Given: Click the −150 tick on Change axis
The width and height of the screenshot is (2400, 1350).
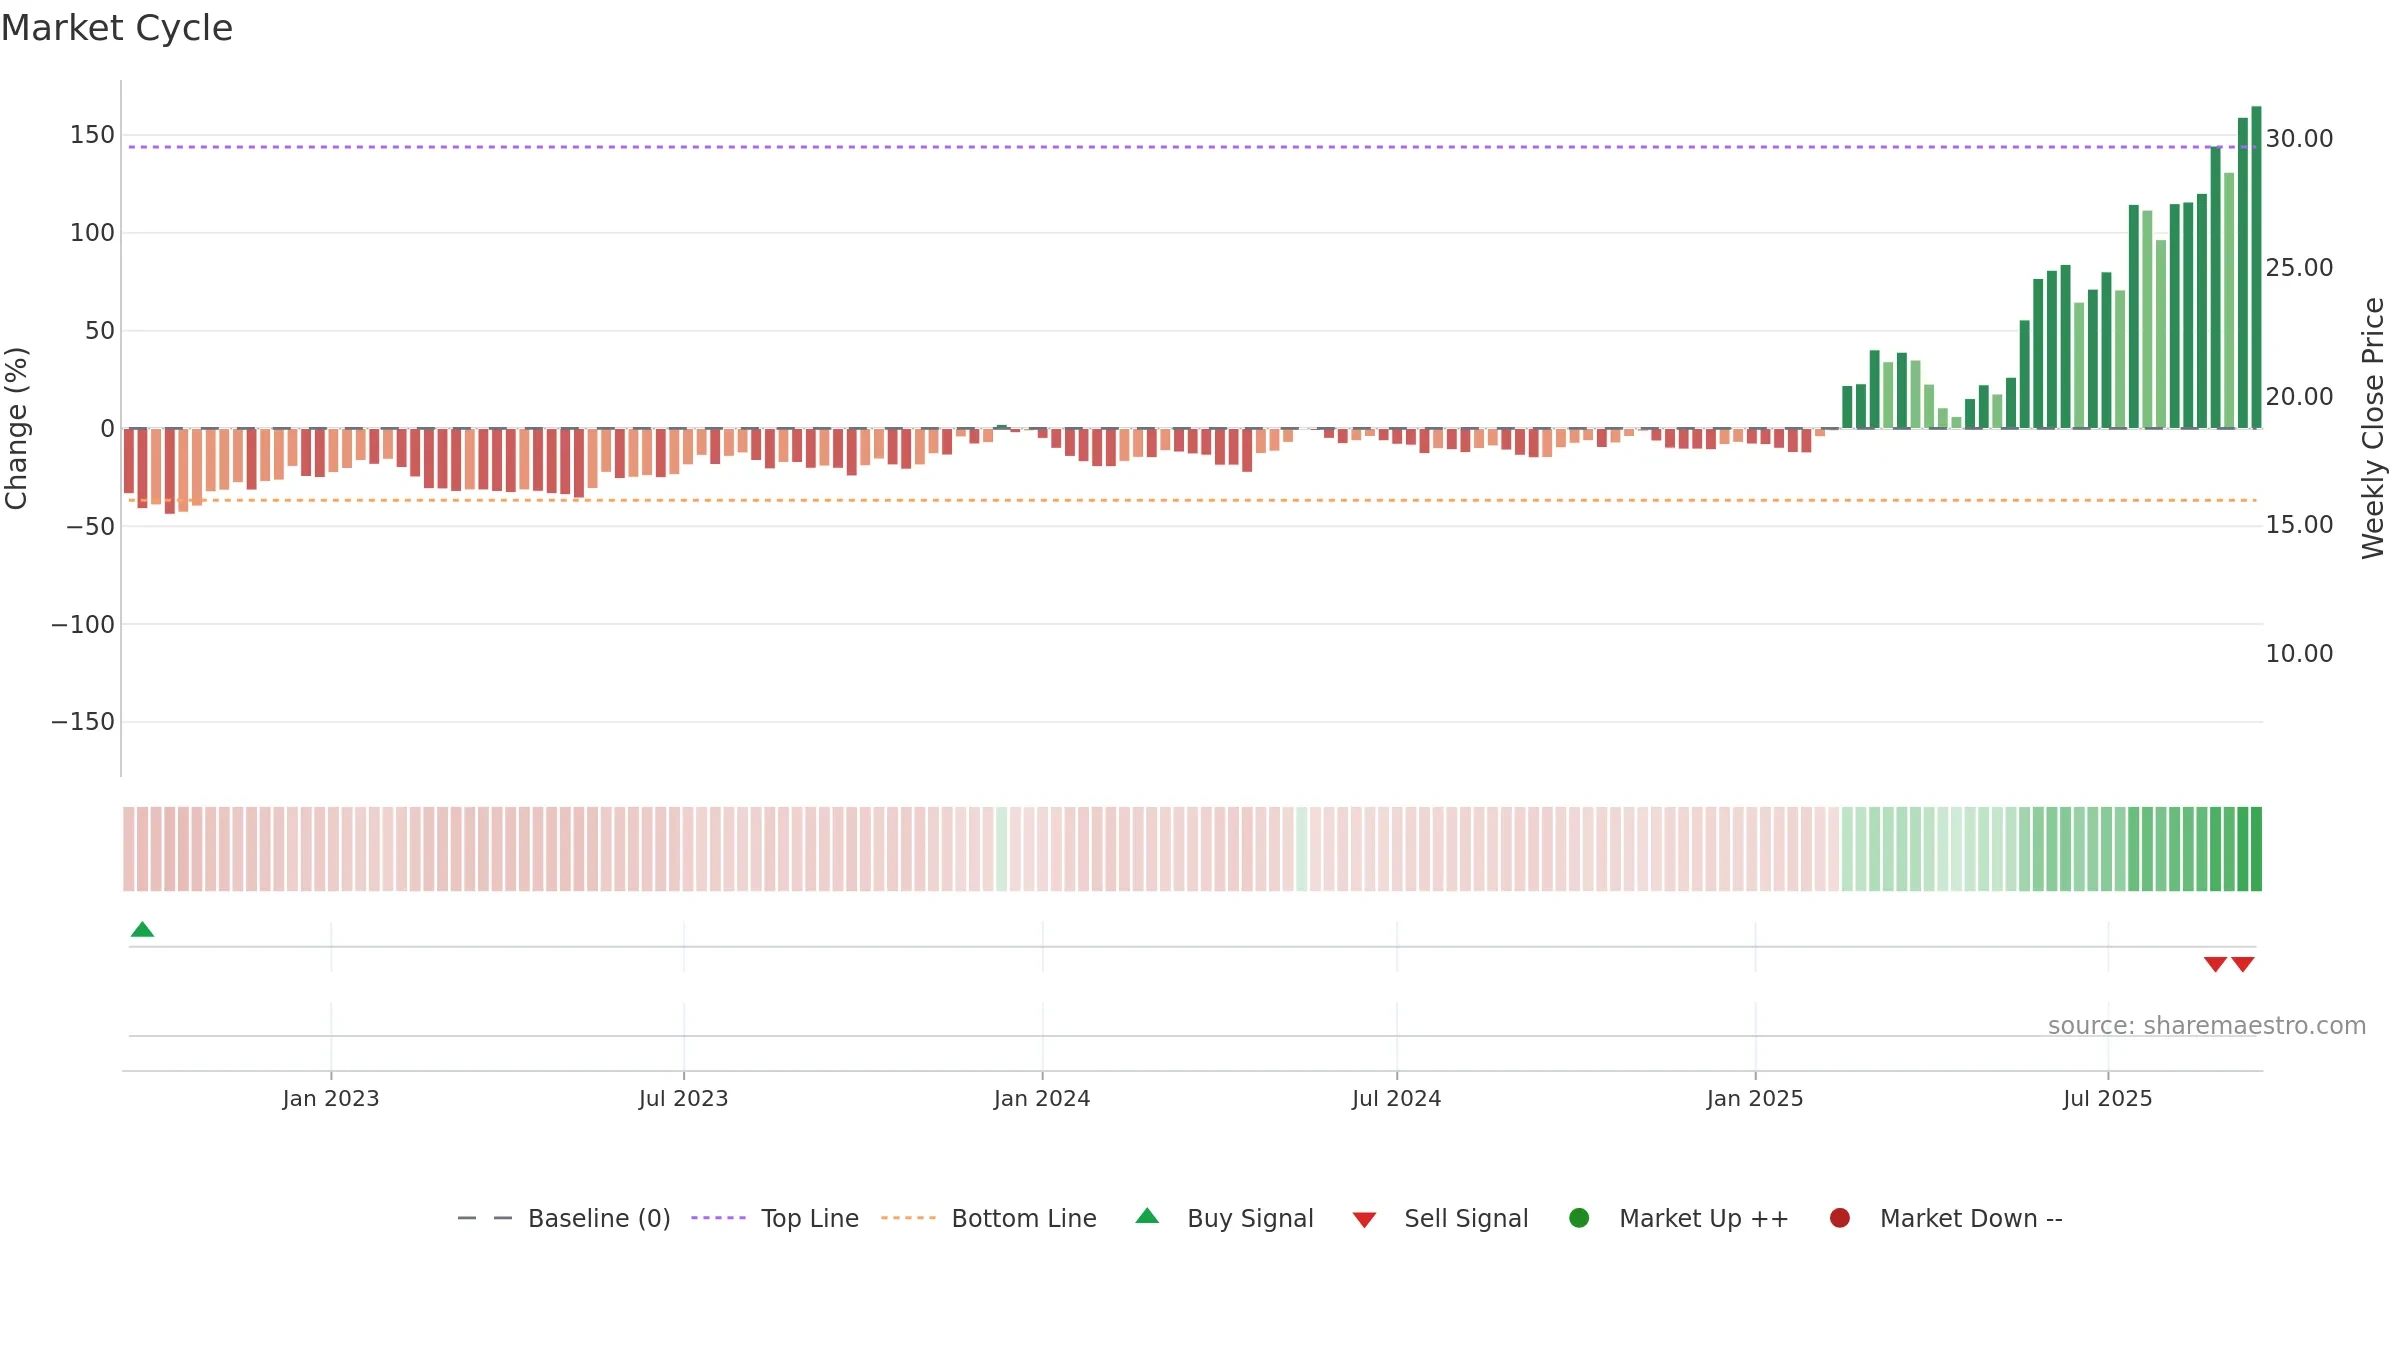Looking at the screenshot, I should click(x=83, y=722).
